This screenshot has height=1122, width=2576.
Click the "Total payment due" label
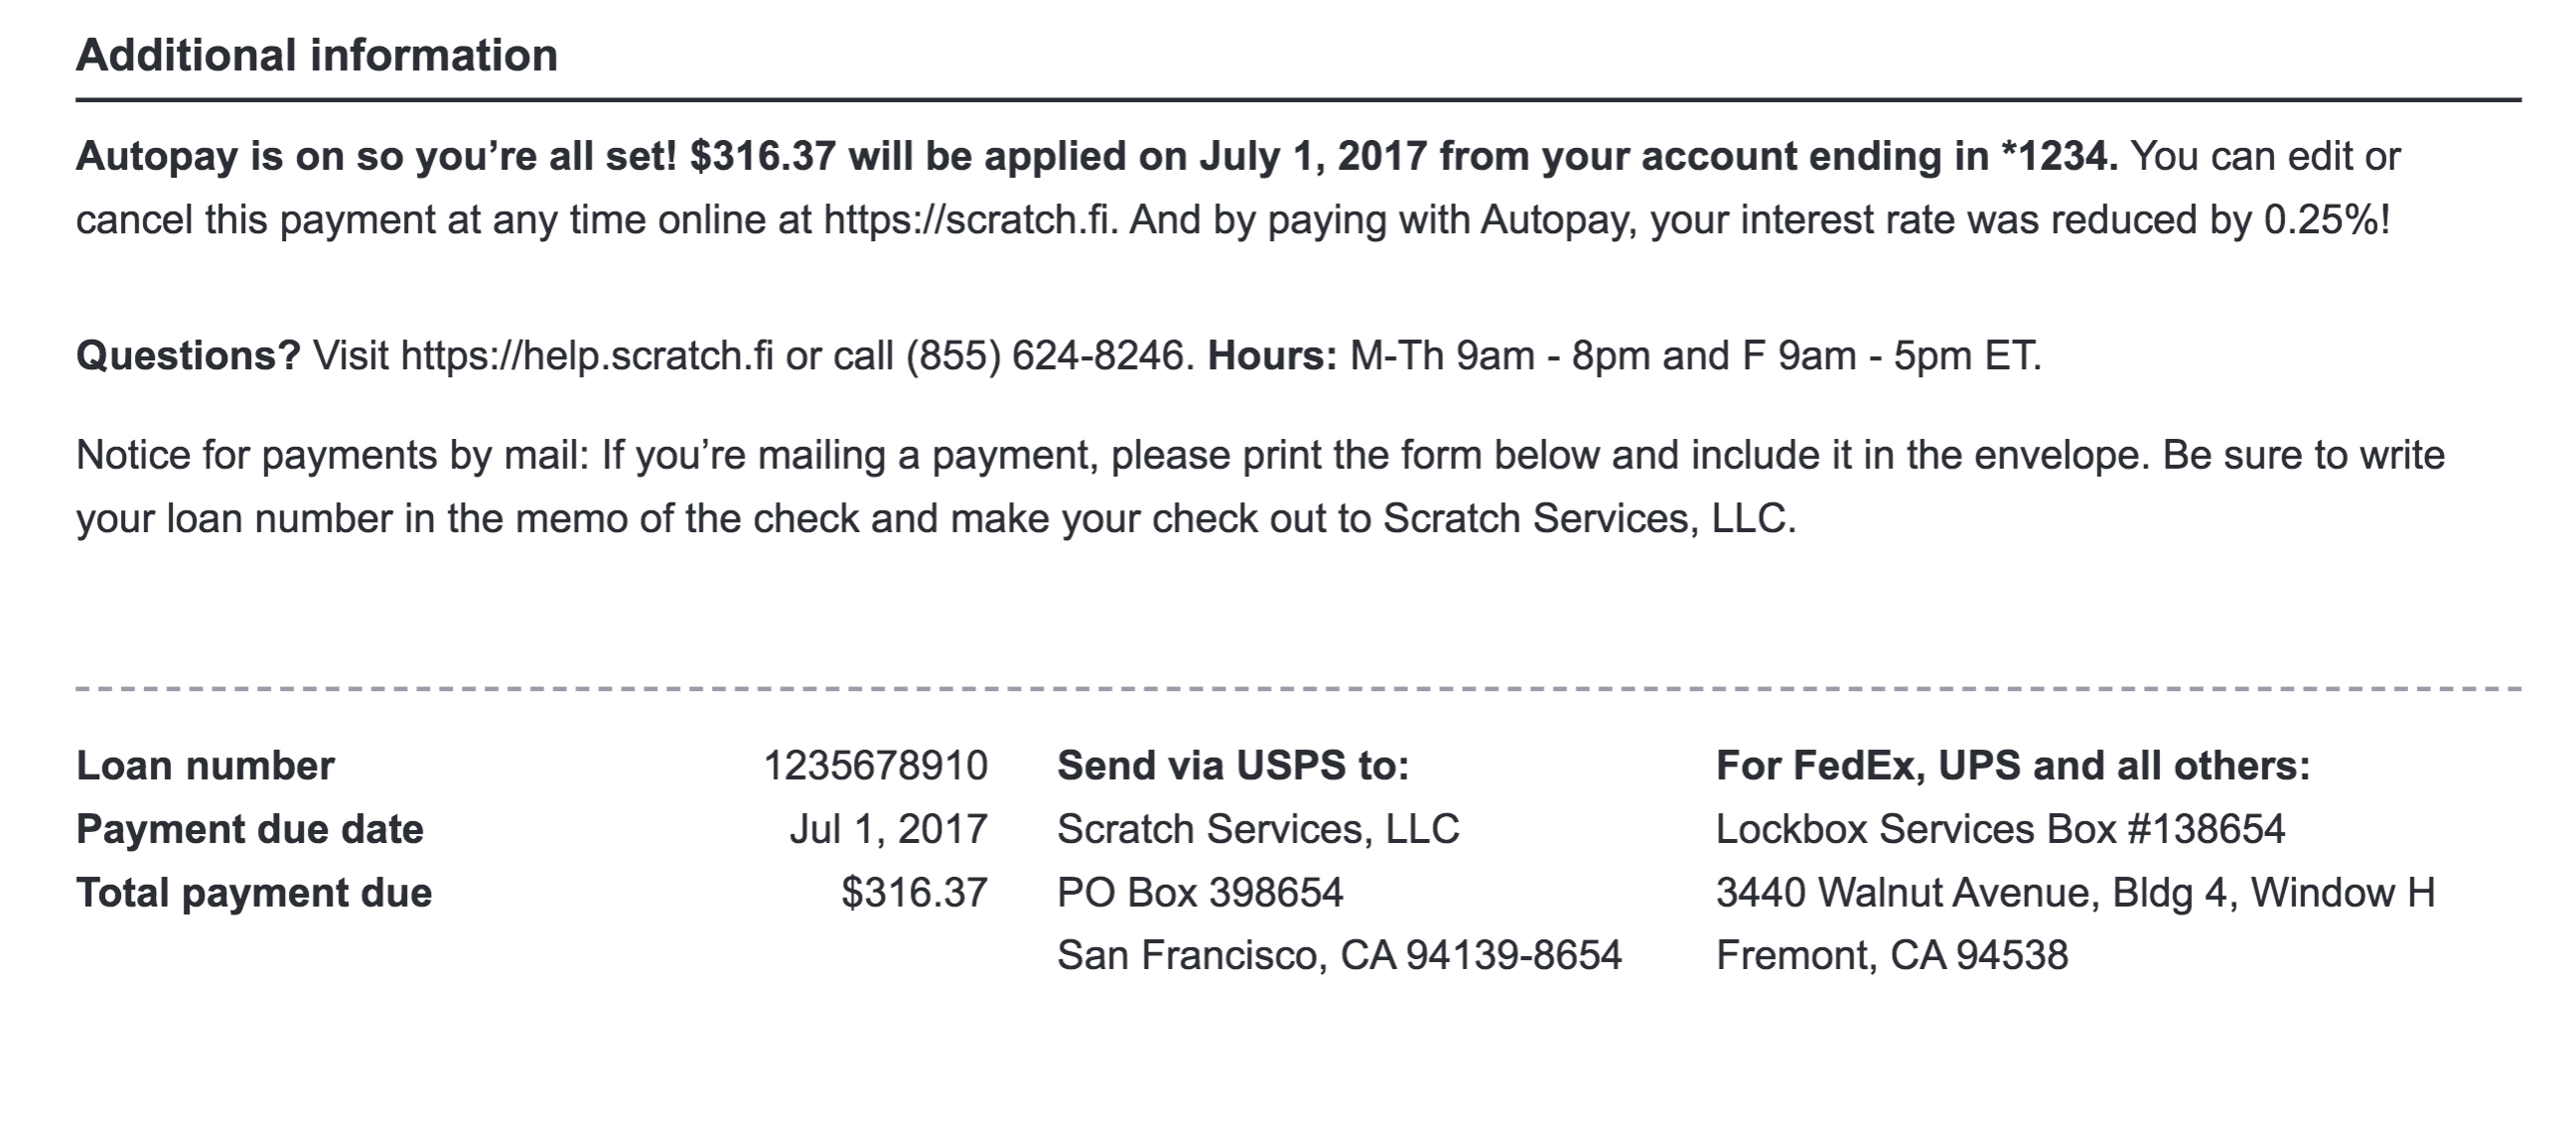254,893
